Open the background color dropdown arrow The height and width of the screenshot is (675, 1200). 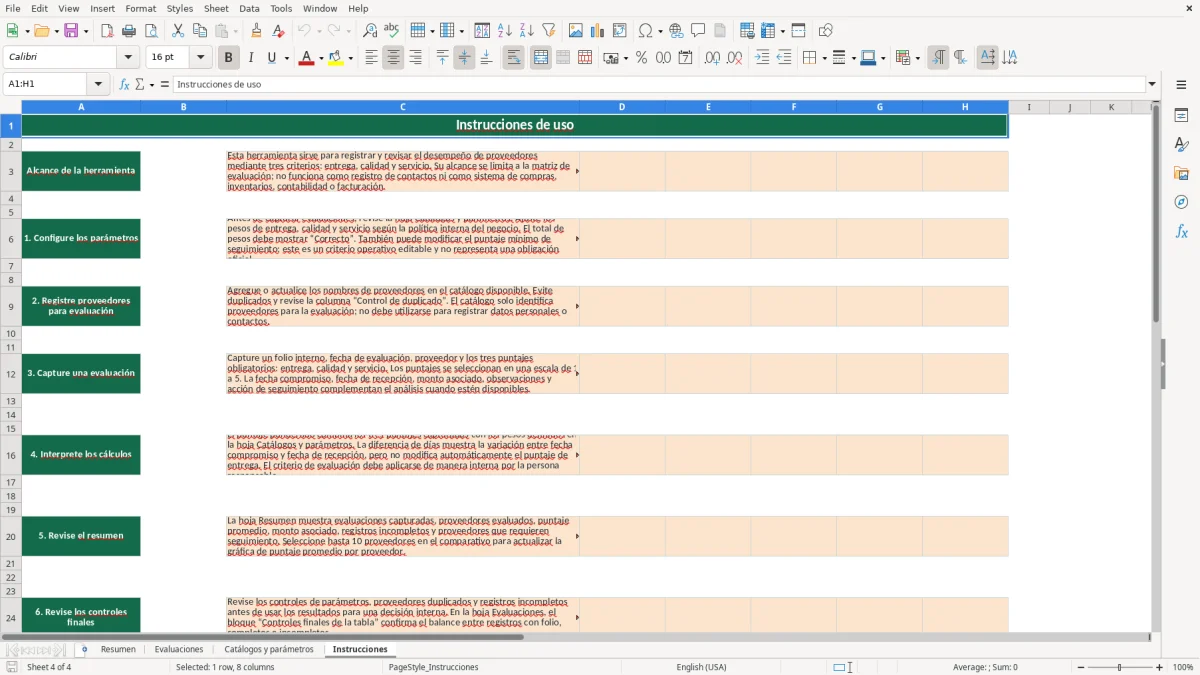pyautogui.click(x=351, y=58)
